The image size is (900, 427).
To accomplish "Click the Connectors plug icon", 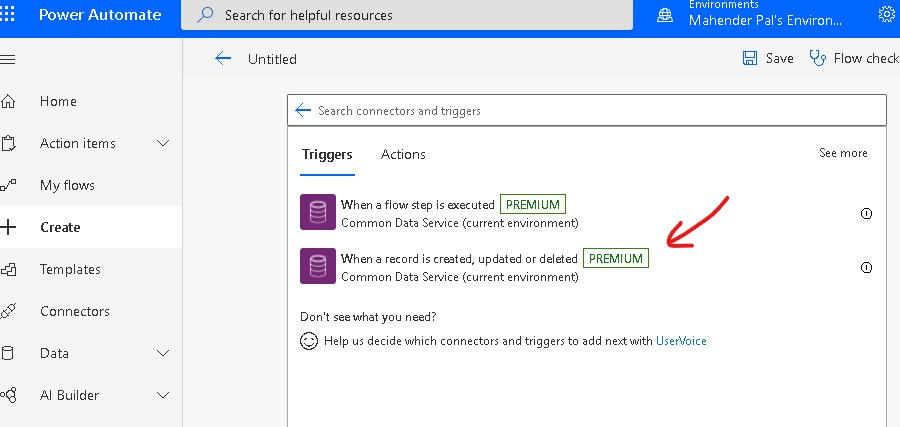I will coord(7,311).
